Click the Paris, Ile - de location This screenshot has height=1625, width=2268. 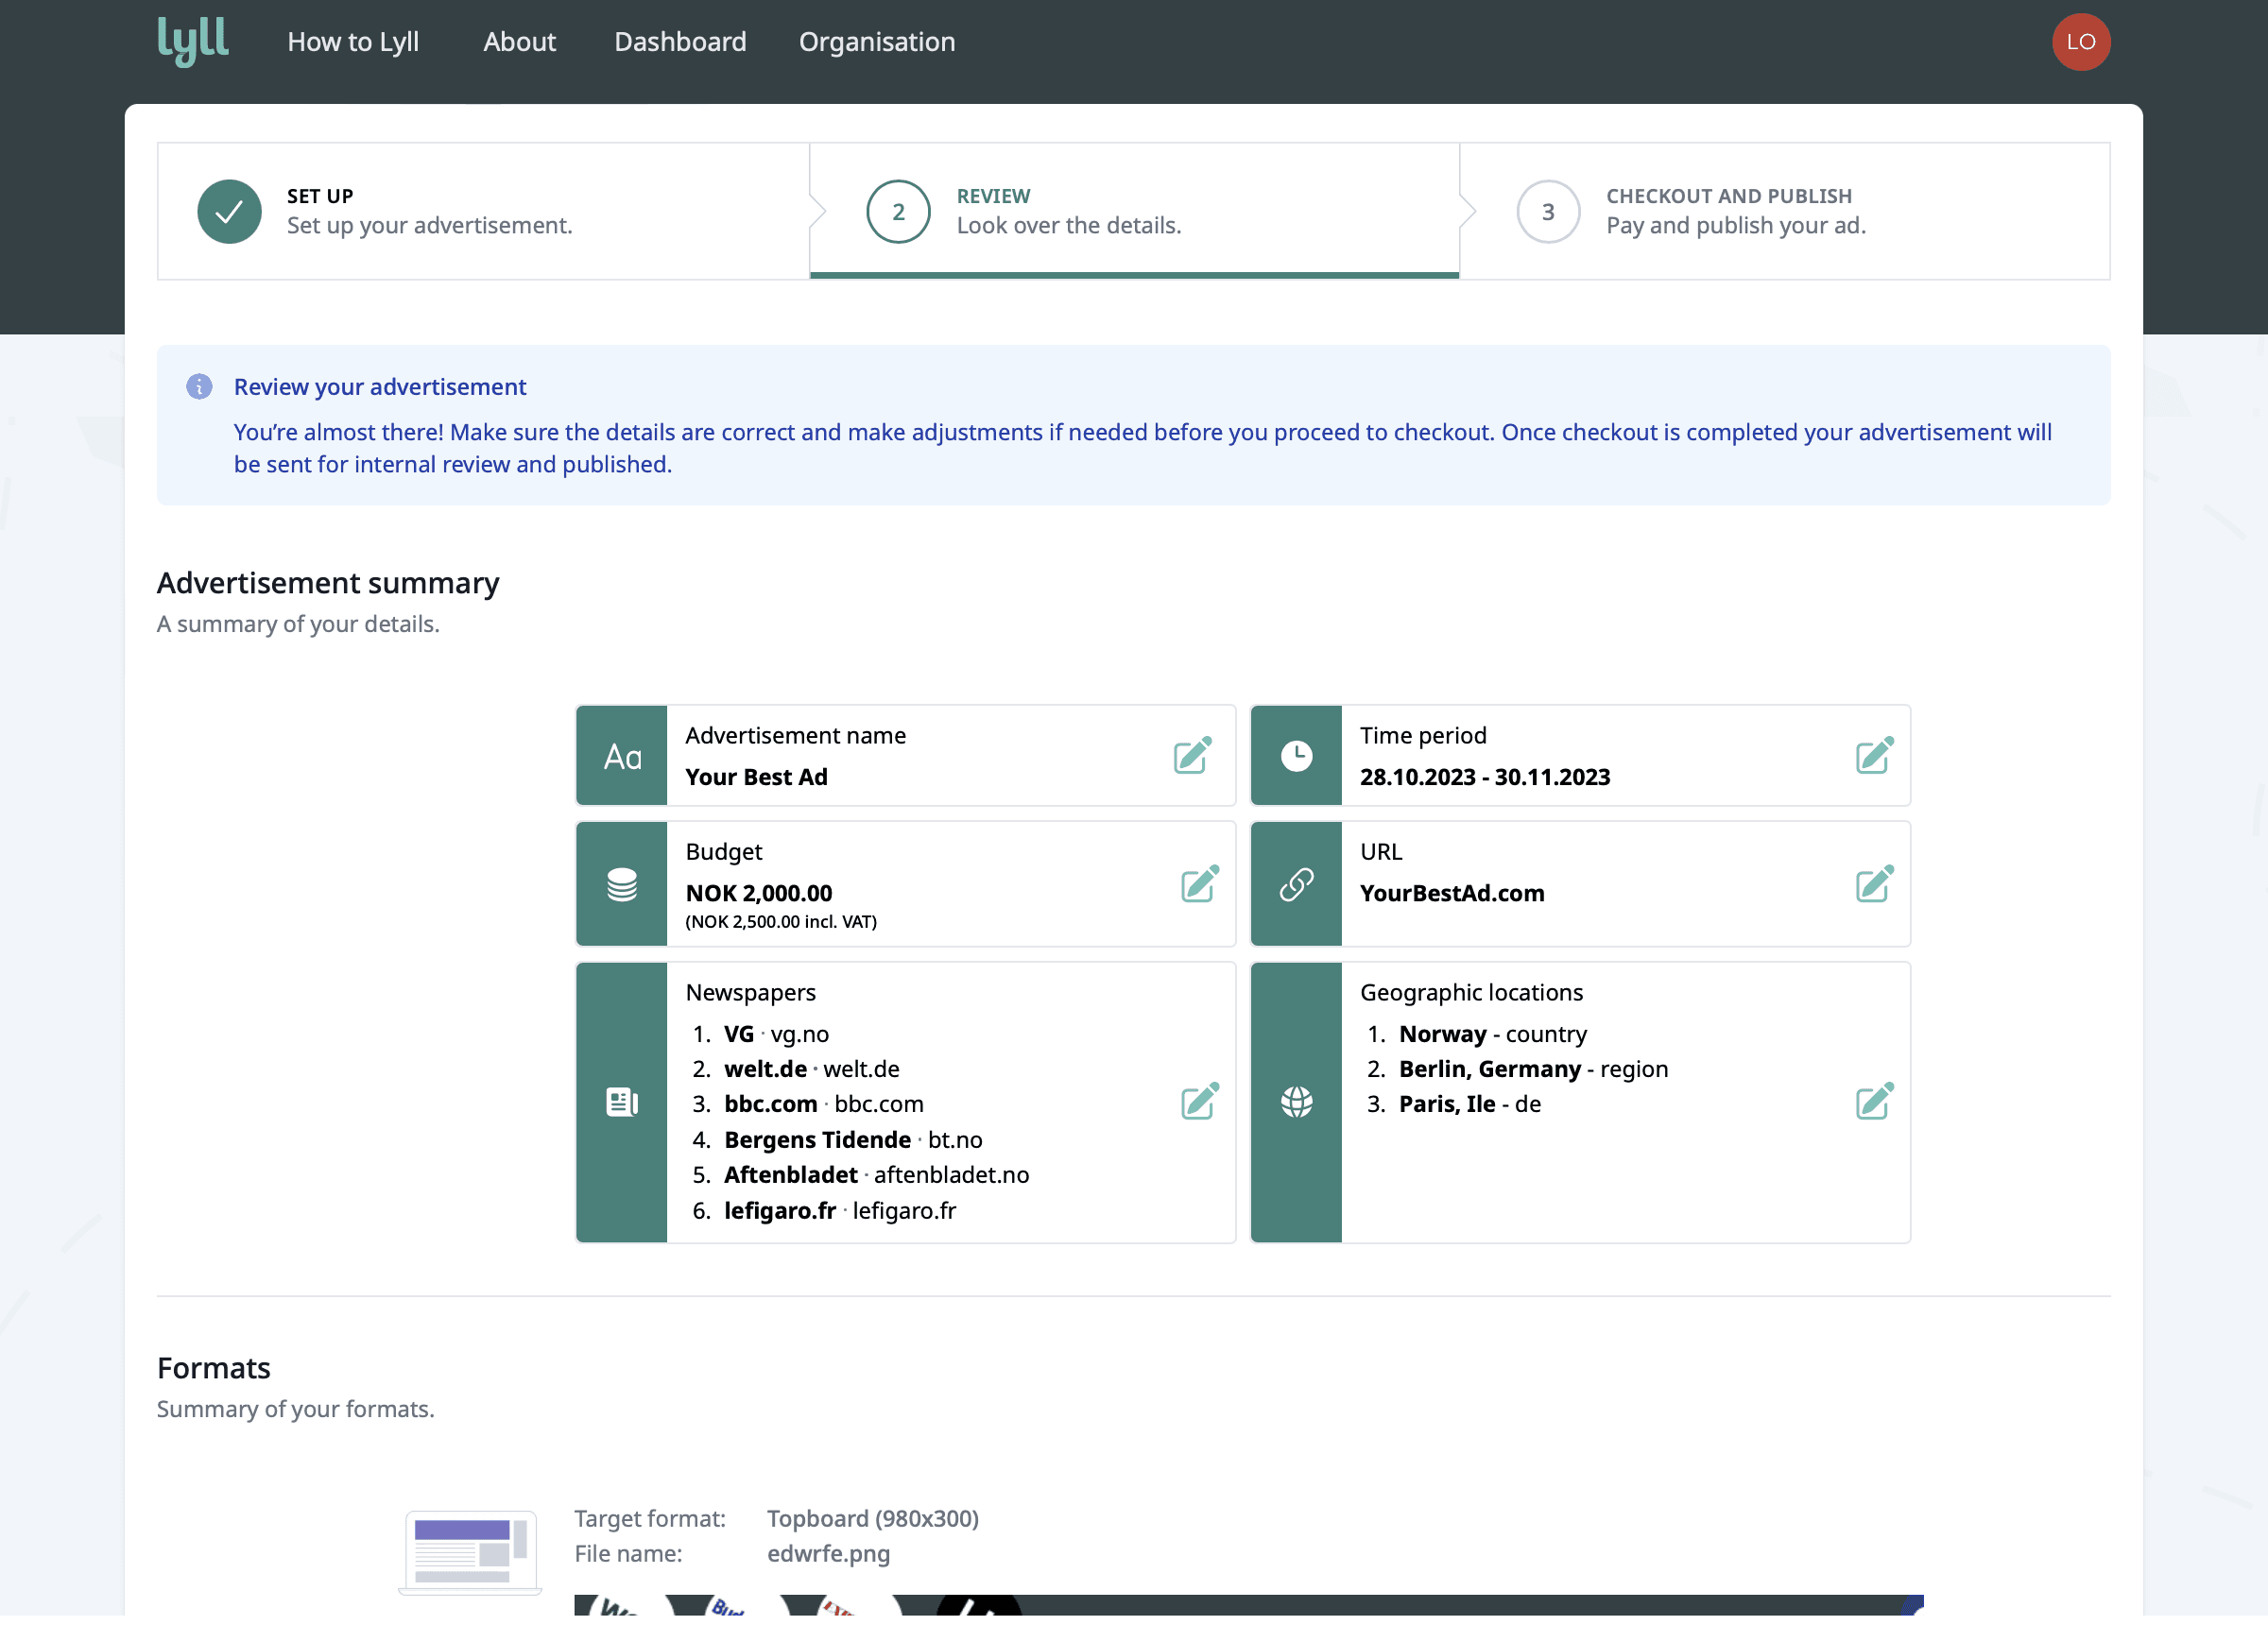(1469, 1104)
